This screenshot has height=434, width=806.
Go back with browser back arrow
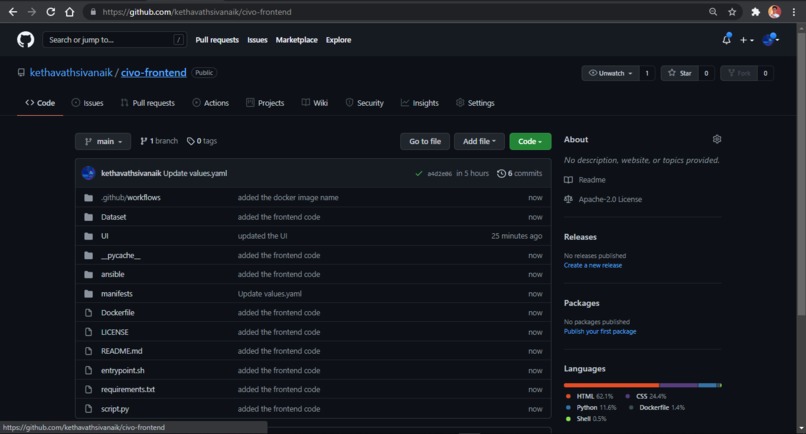click(13, 11)
